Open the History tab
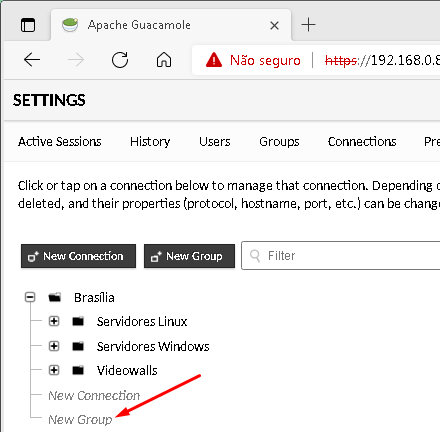The image size is (440, 432). [x=150, y=142]
